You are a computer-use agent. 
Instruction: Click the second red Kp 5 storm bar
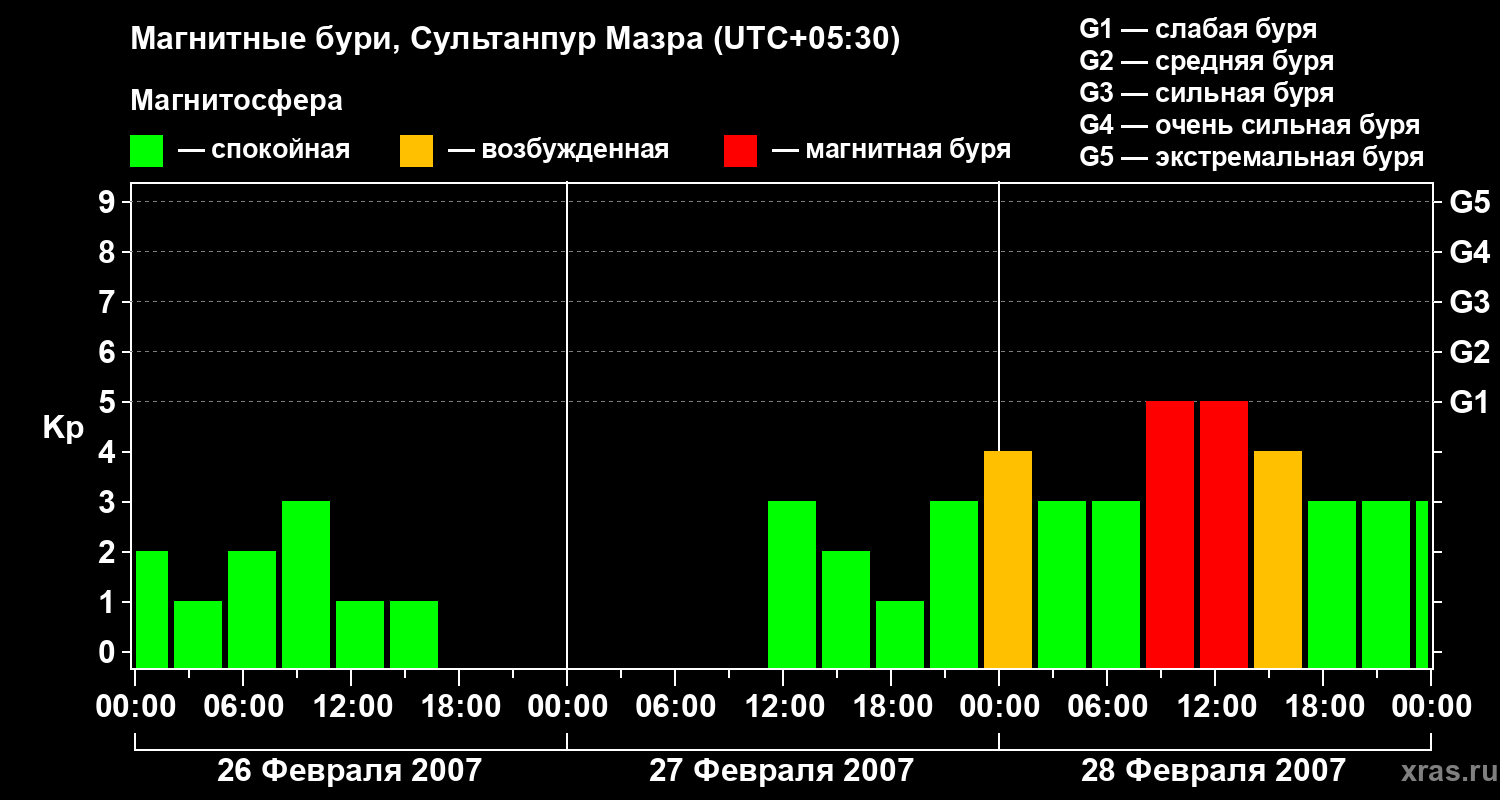click(1224, 534)
